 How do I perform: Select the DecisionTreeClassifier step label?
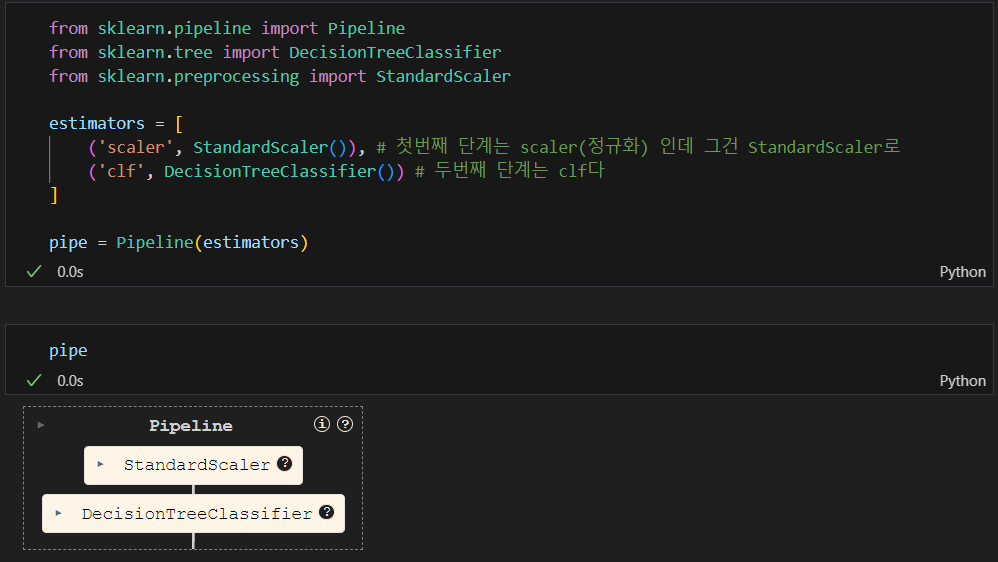[197, 514]
